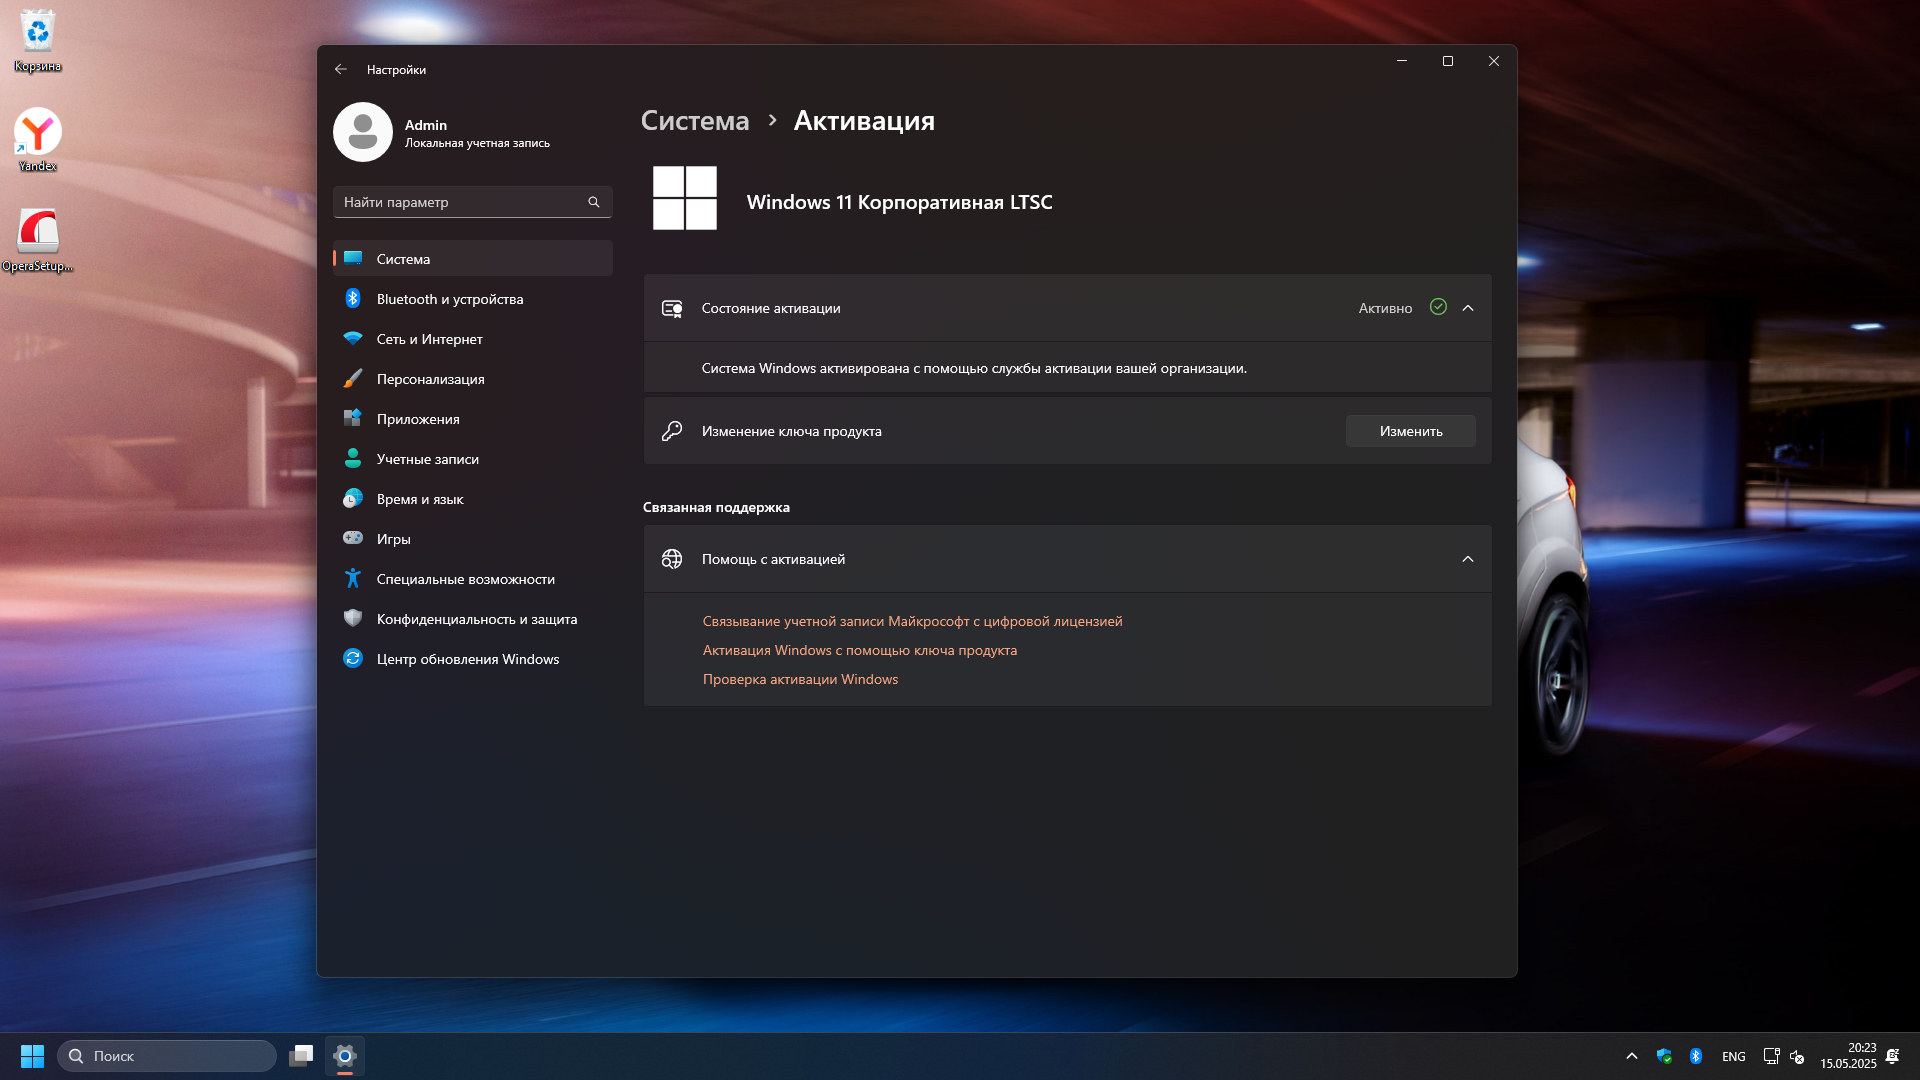Open 'Активация Windows с помощью ключа продукта' link
Viewport: 1920px width, 1080px height.
point(860,650)
